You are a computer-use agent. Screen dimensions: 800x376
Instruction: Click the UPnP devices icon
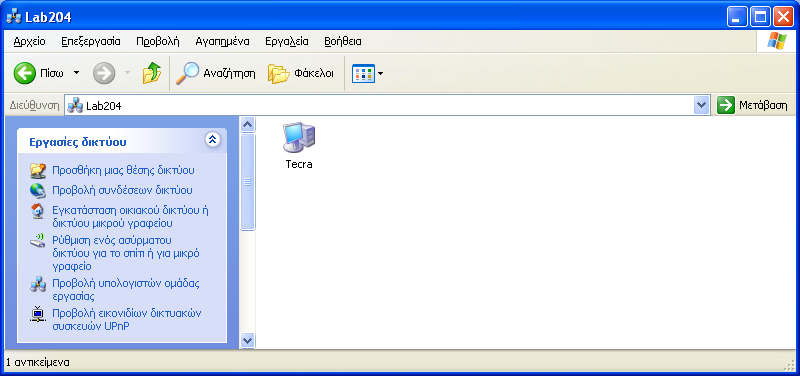[x=38, y=314]
